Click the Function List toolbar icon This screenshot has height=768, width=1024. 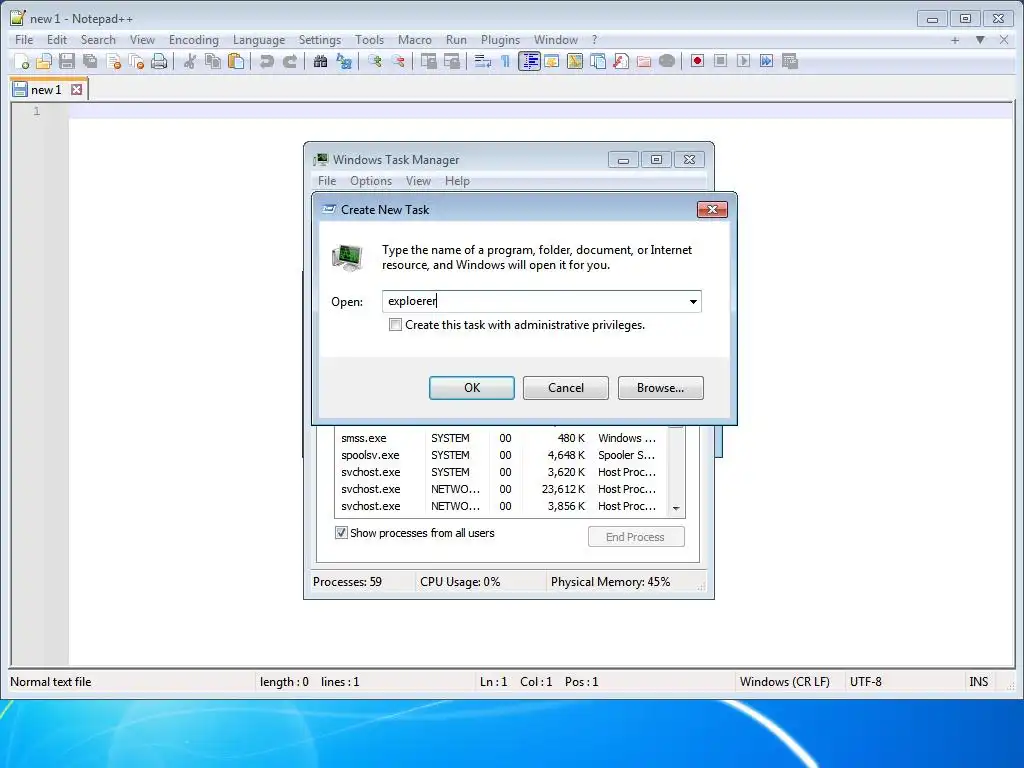[x=621, y=61]
